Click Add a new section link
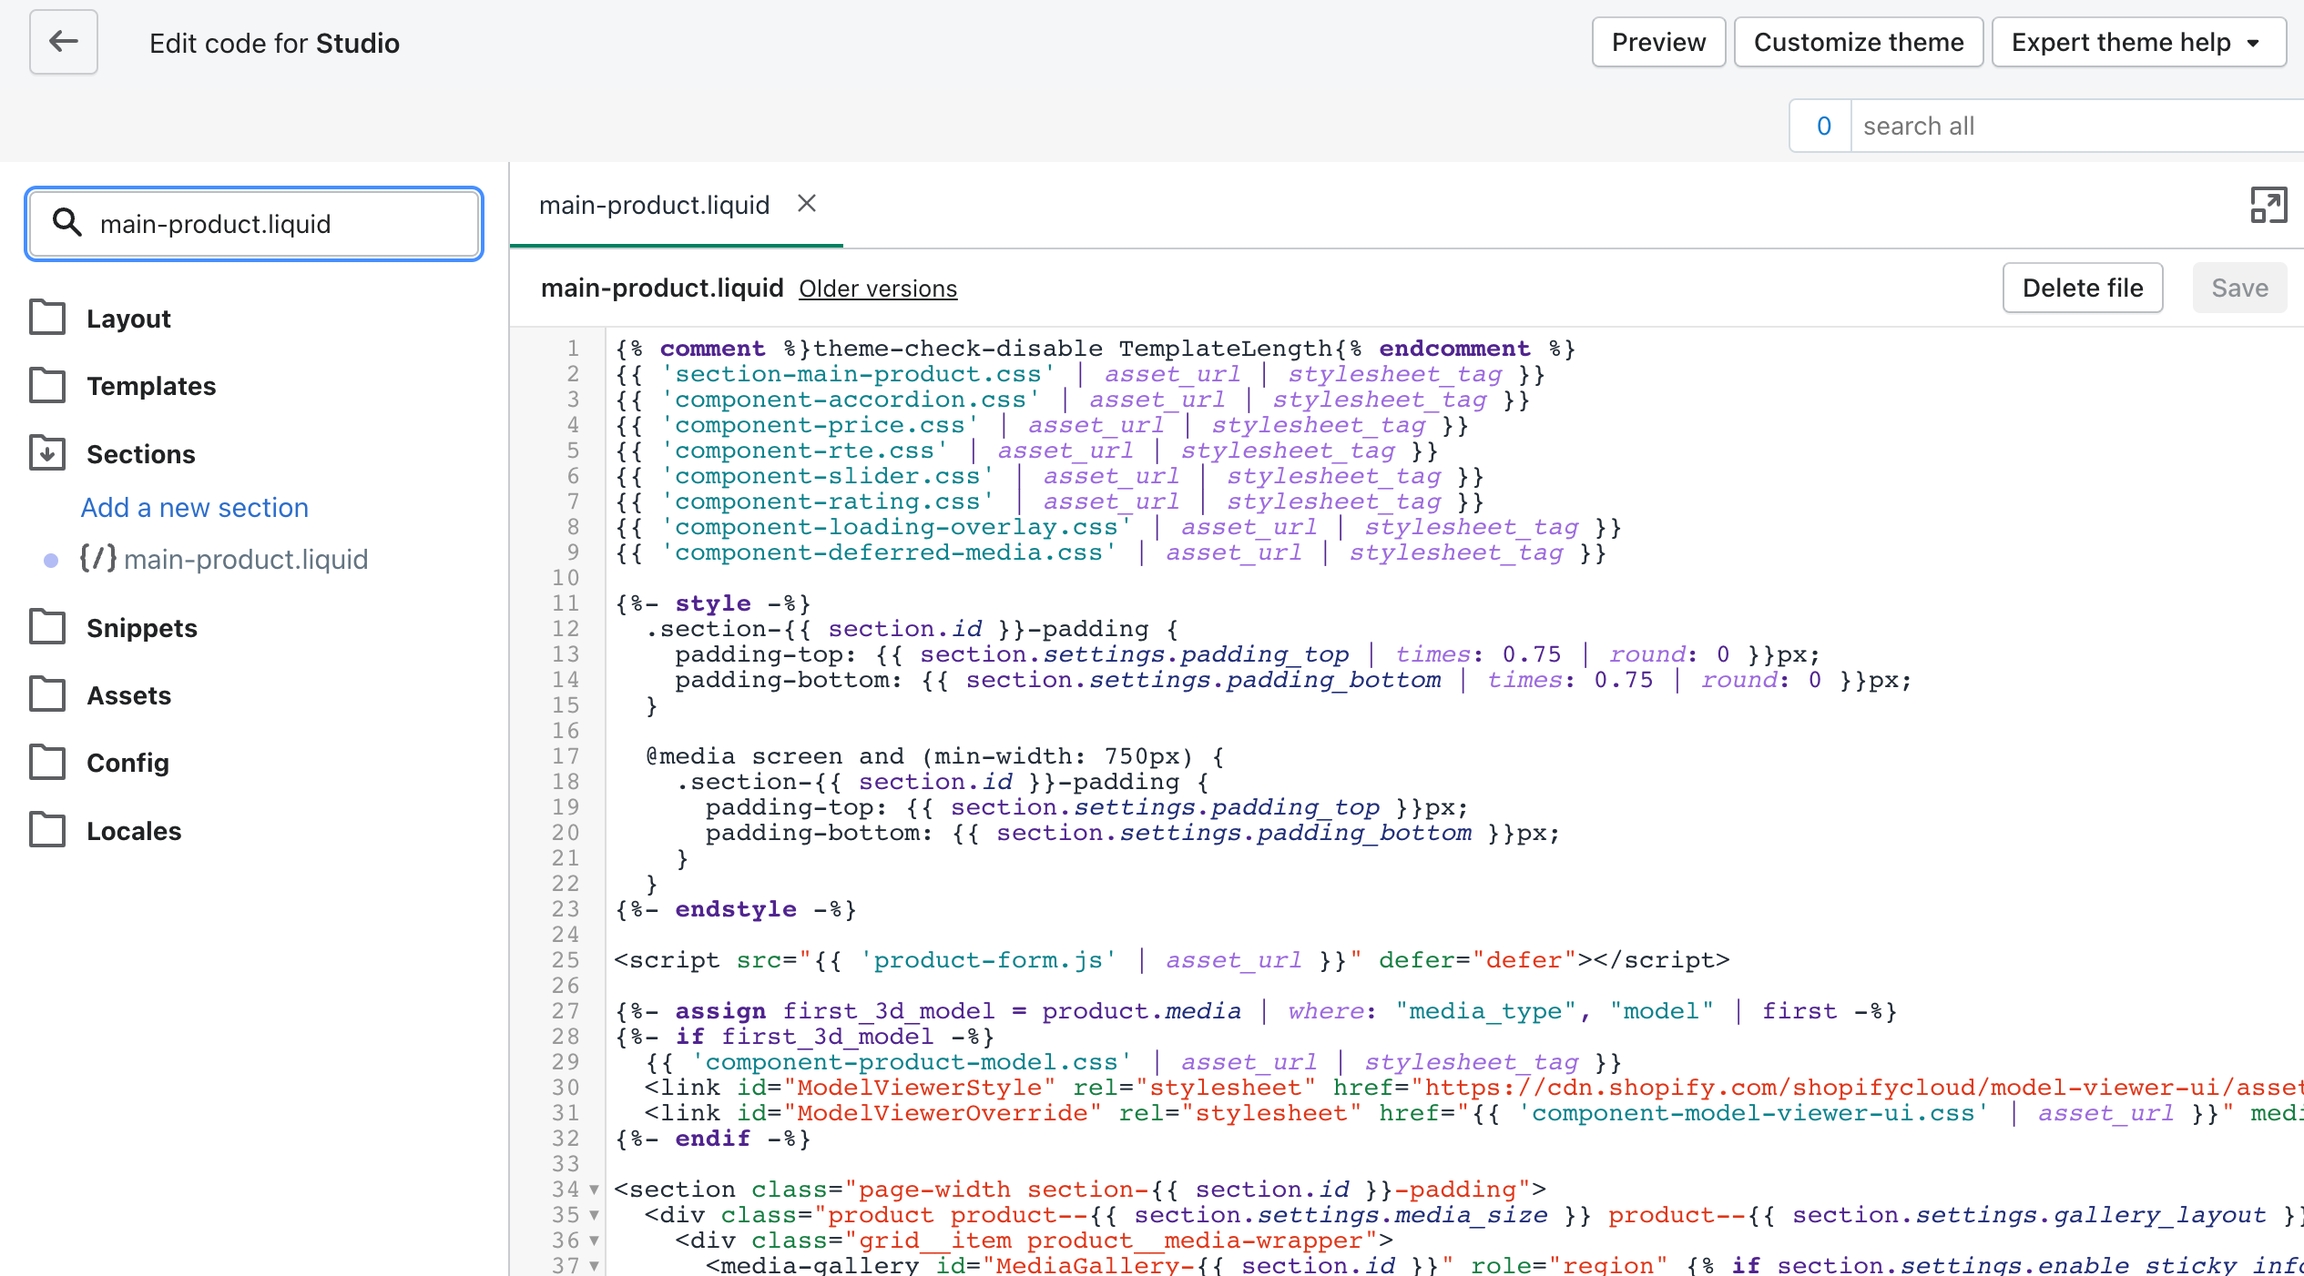This screenshot has width=2304, height=1276. [194, 507]
